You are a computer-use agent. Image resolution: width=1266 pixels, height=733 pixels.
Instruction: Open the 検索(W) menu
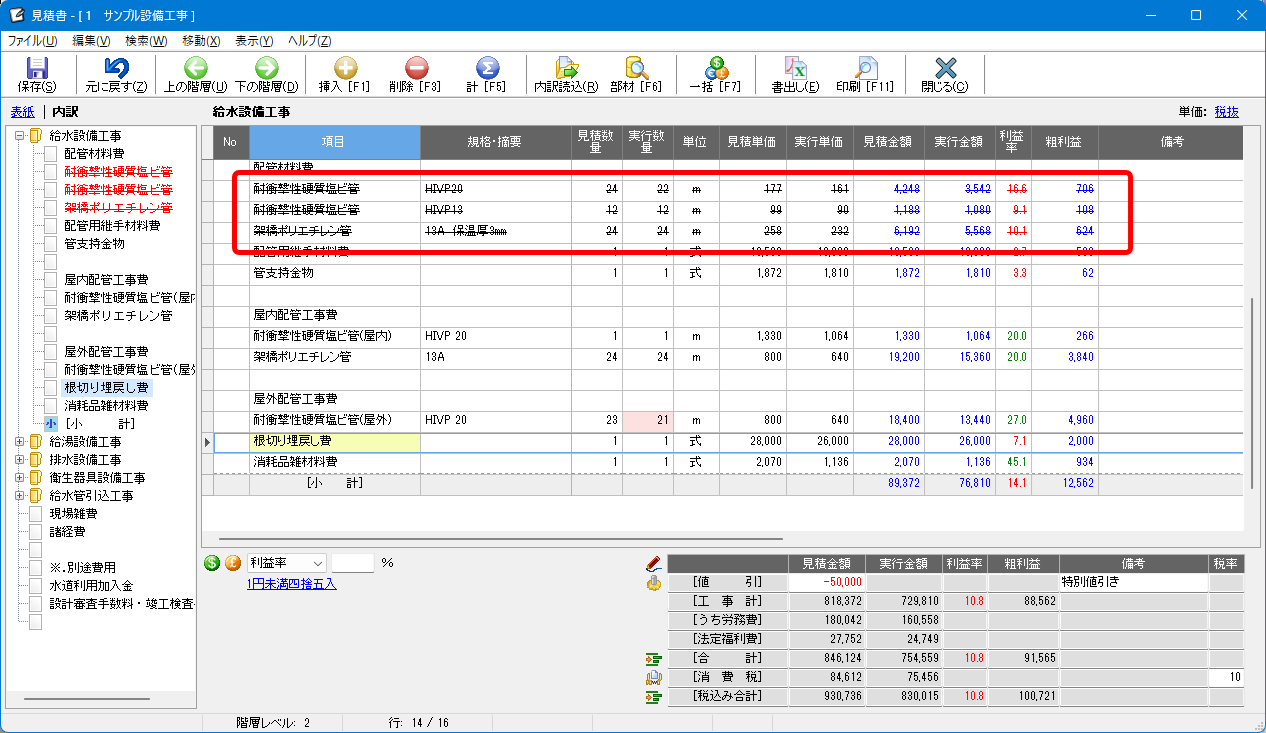[x=146, y=41]
